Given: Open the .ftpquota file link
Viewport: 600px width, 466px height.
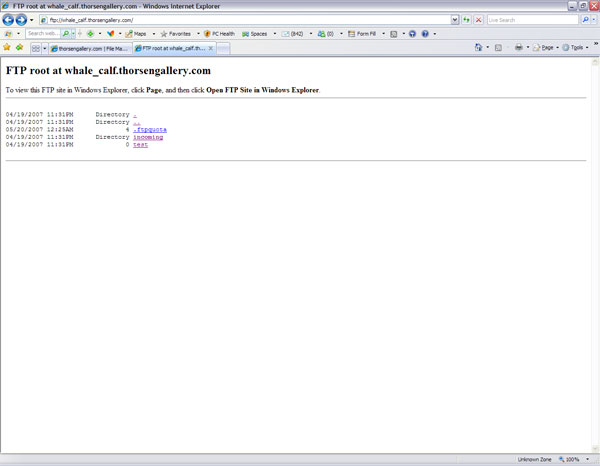Looking at the screenshot, I should [x=150, y=129].
